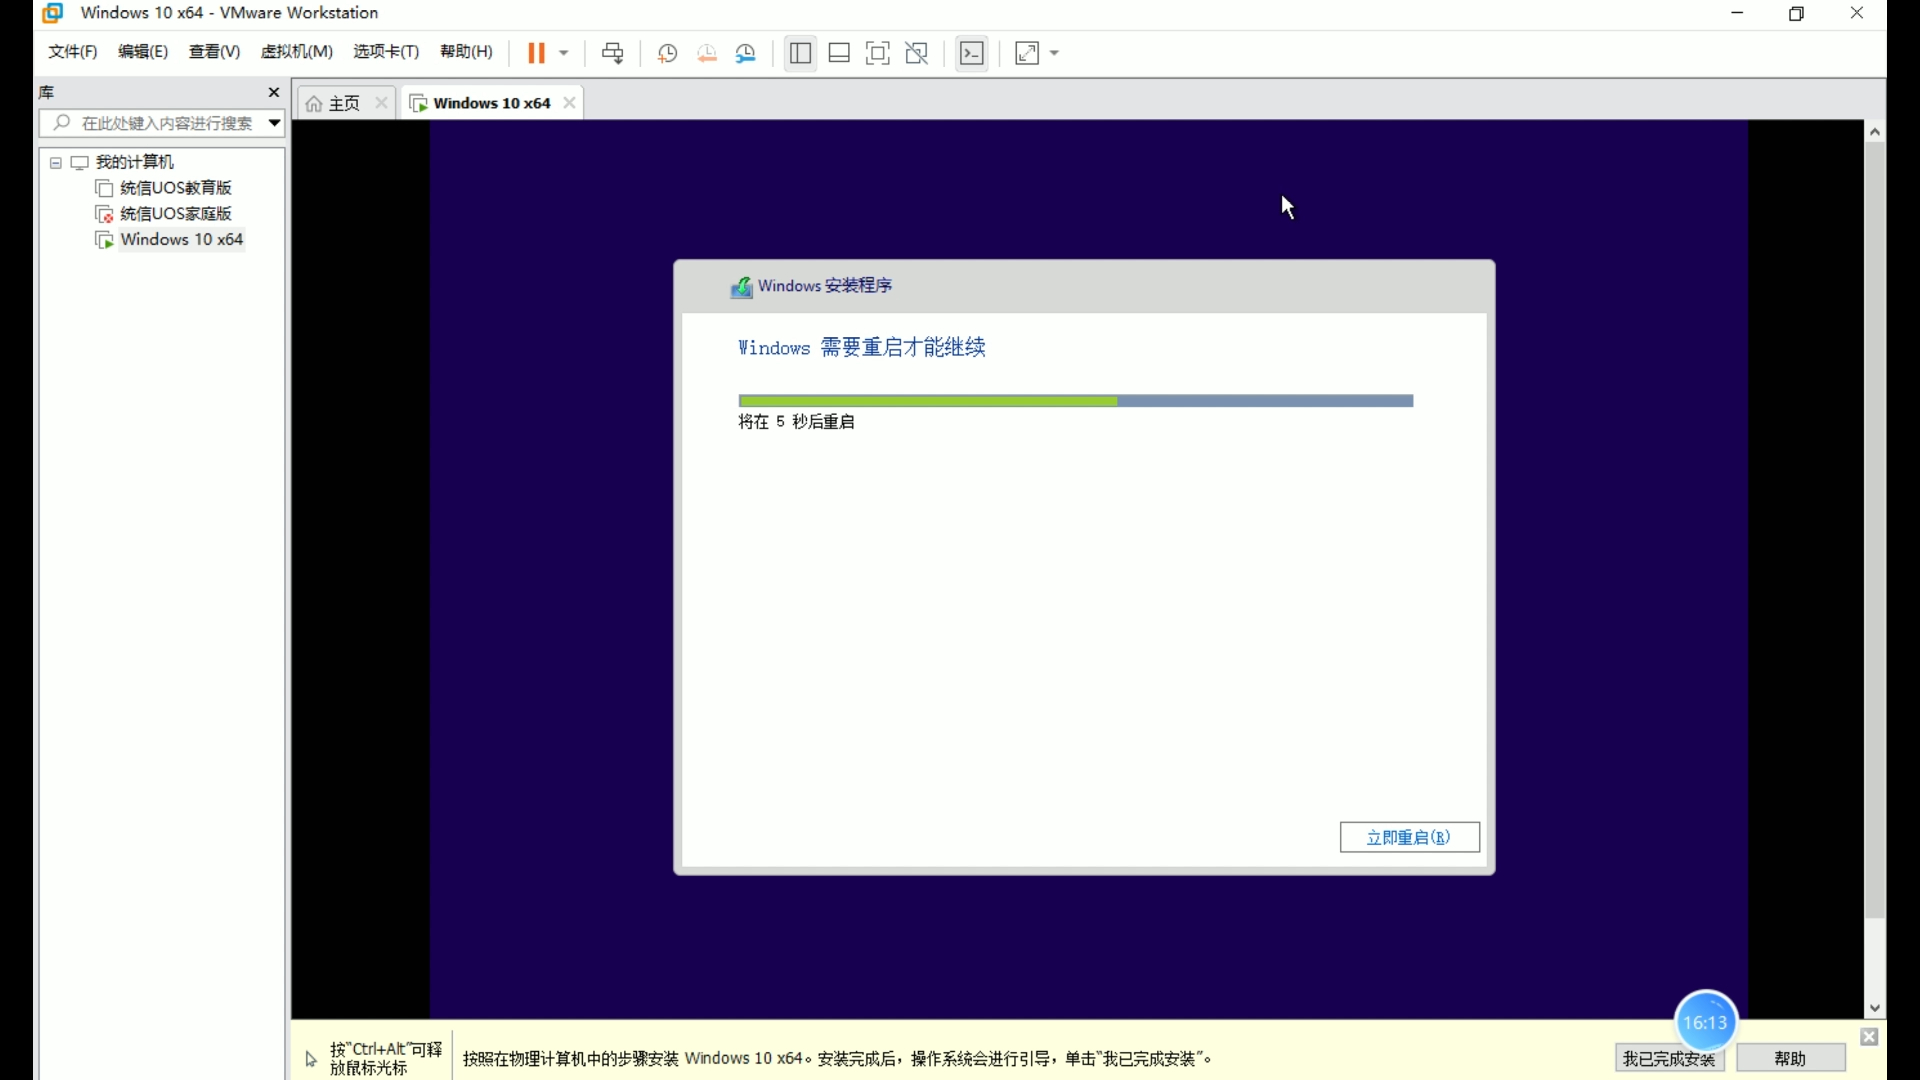This screenshot has height=1080, width=1920.
Task: Open the pause button dropdown
Action: click(565, 53)
